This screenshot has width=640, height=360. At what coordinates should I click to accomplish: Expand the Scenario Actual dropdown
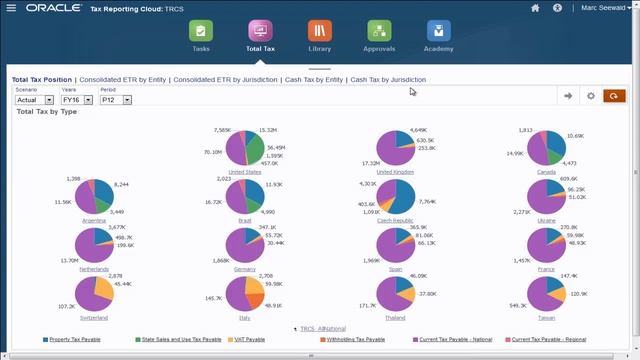(x=49, y=100)
